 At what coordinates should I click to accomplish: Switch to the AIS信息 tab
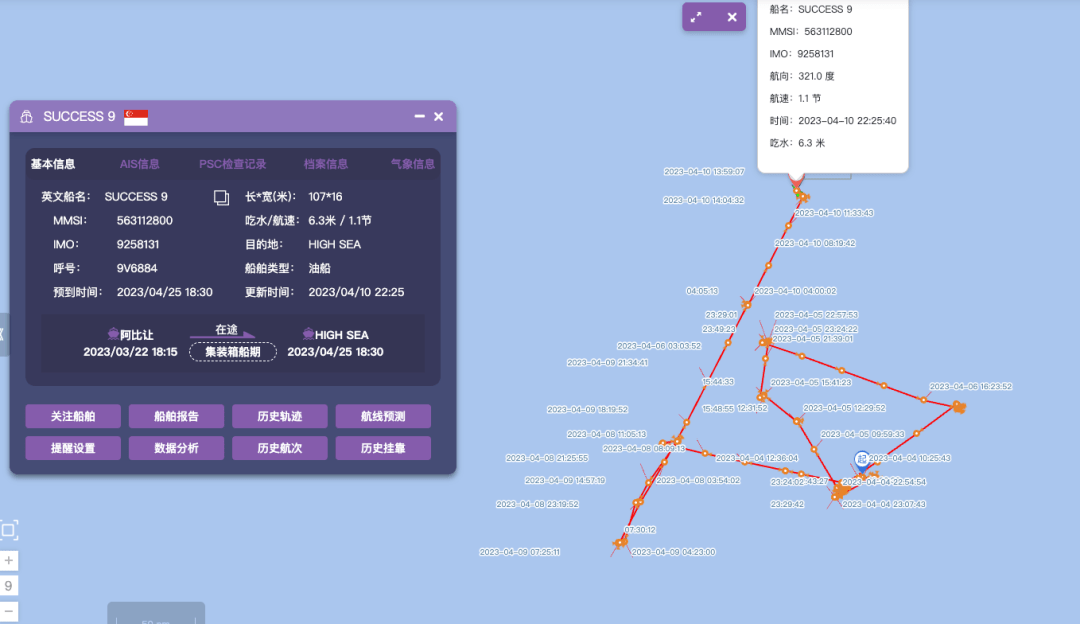(139, 164)
